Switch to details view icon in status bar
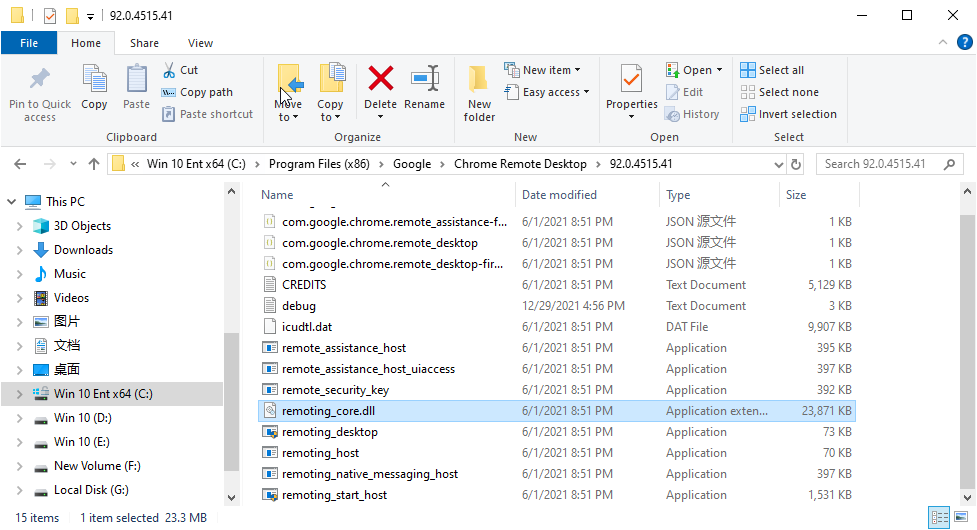977x530 pixels. [939, 517]
